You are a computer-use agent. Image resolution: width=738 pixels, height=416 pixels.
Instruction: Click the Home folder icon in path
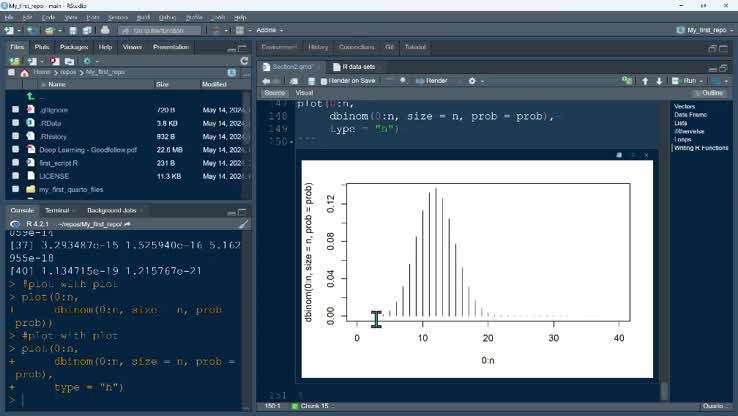24,72
